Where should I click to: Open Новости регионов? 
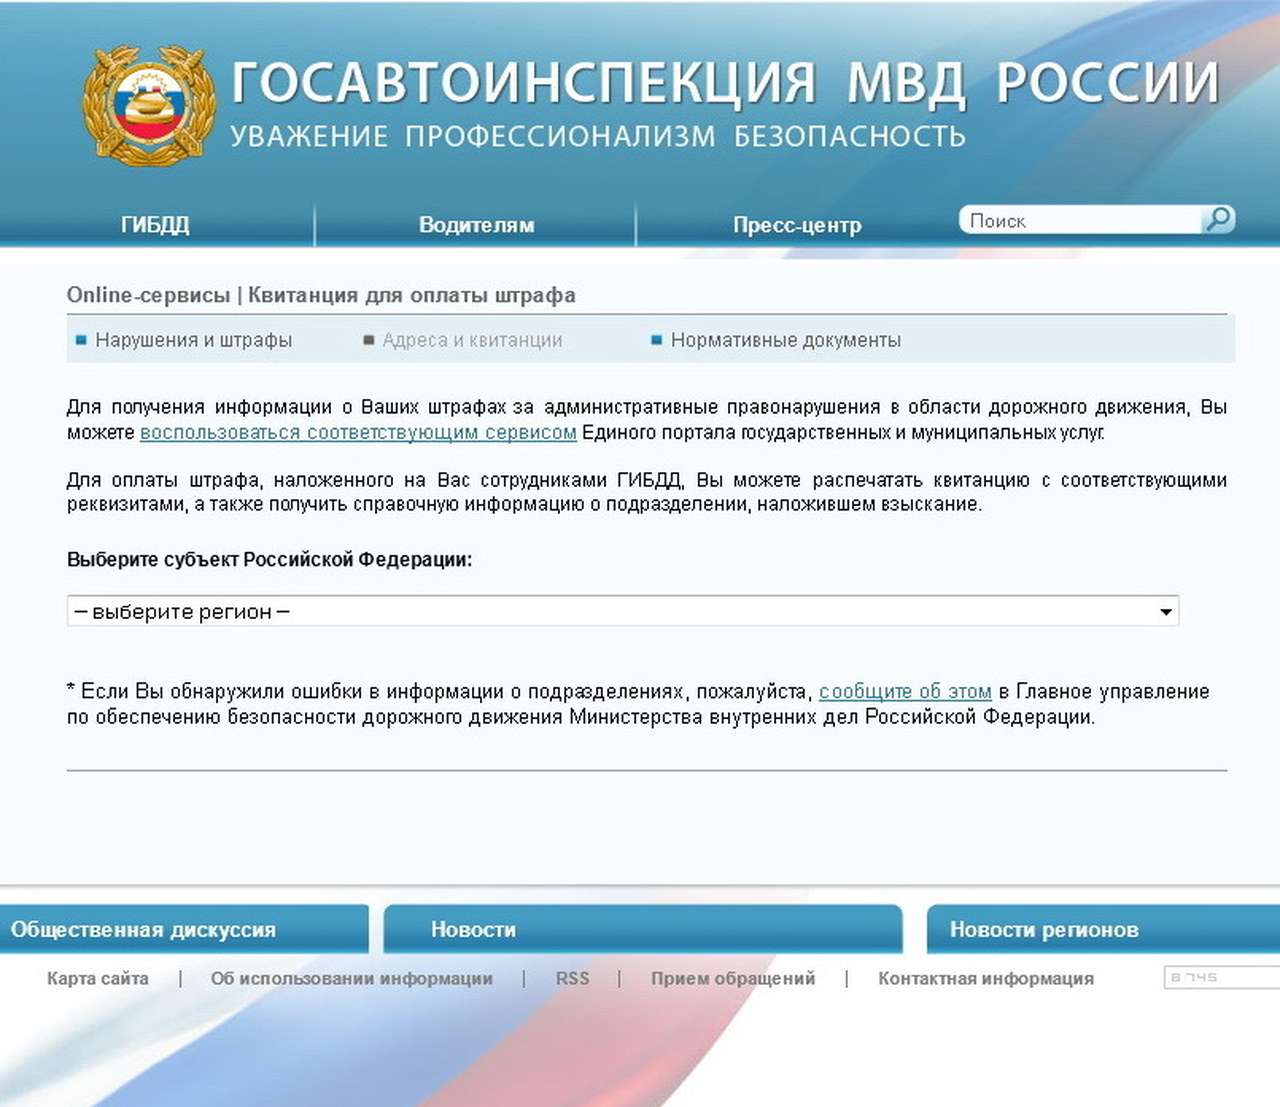[x=1044, y=929]
